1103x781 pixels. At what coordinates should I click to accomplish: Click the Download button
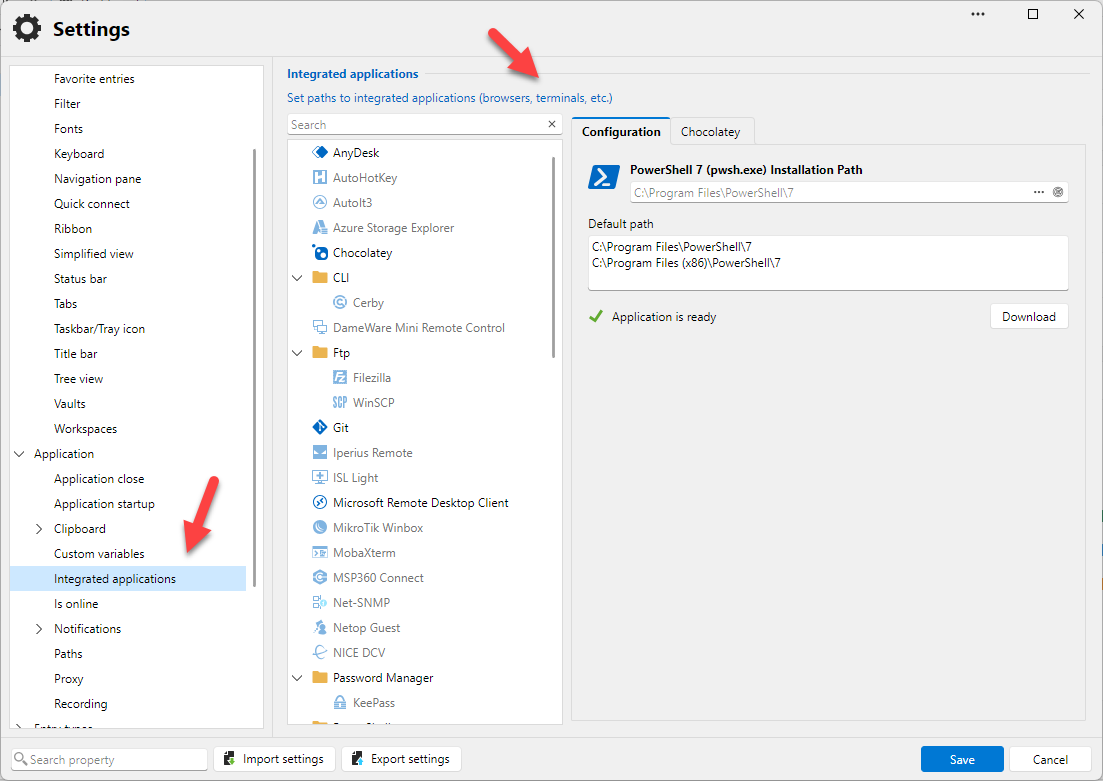tap(1029, 317)
